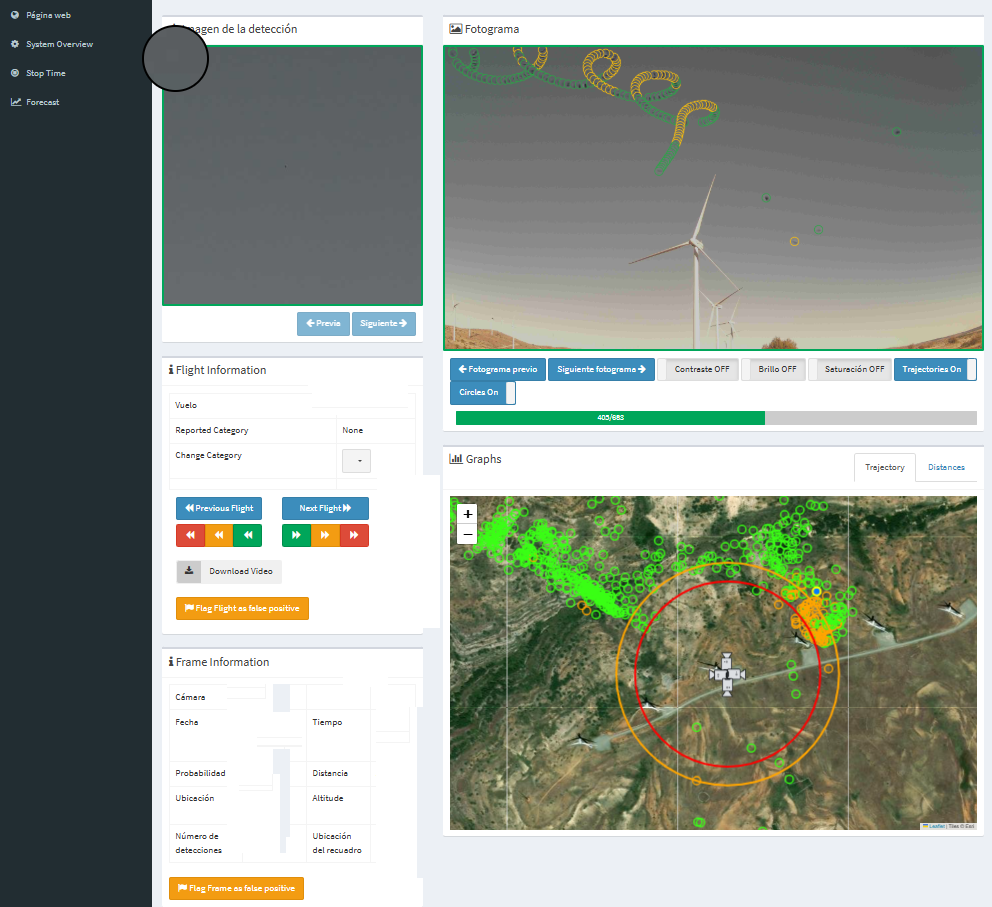Open the Change Category dropdown
Viewport: 992px width, 907px height.
(x=357, y=461)
